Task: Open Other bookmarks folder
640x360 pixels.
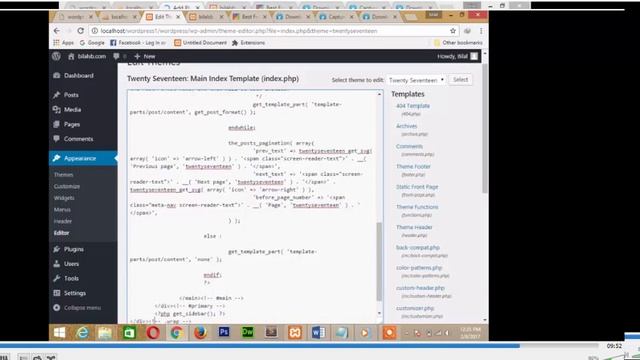Action: pyautogui.click(x=458, y=42)
